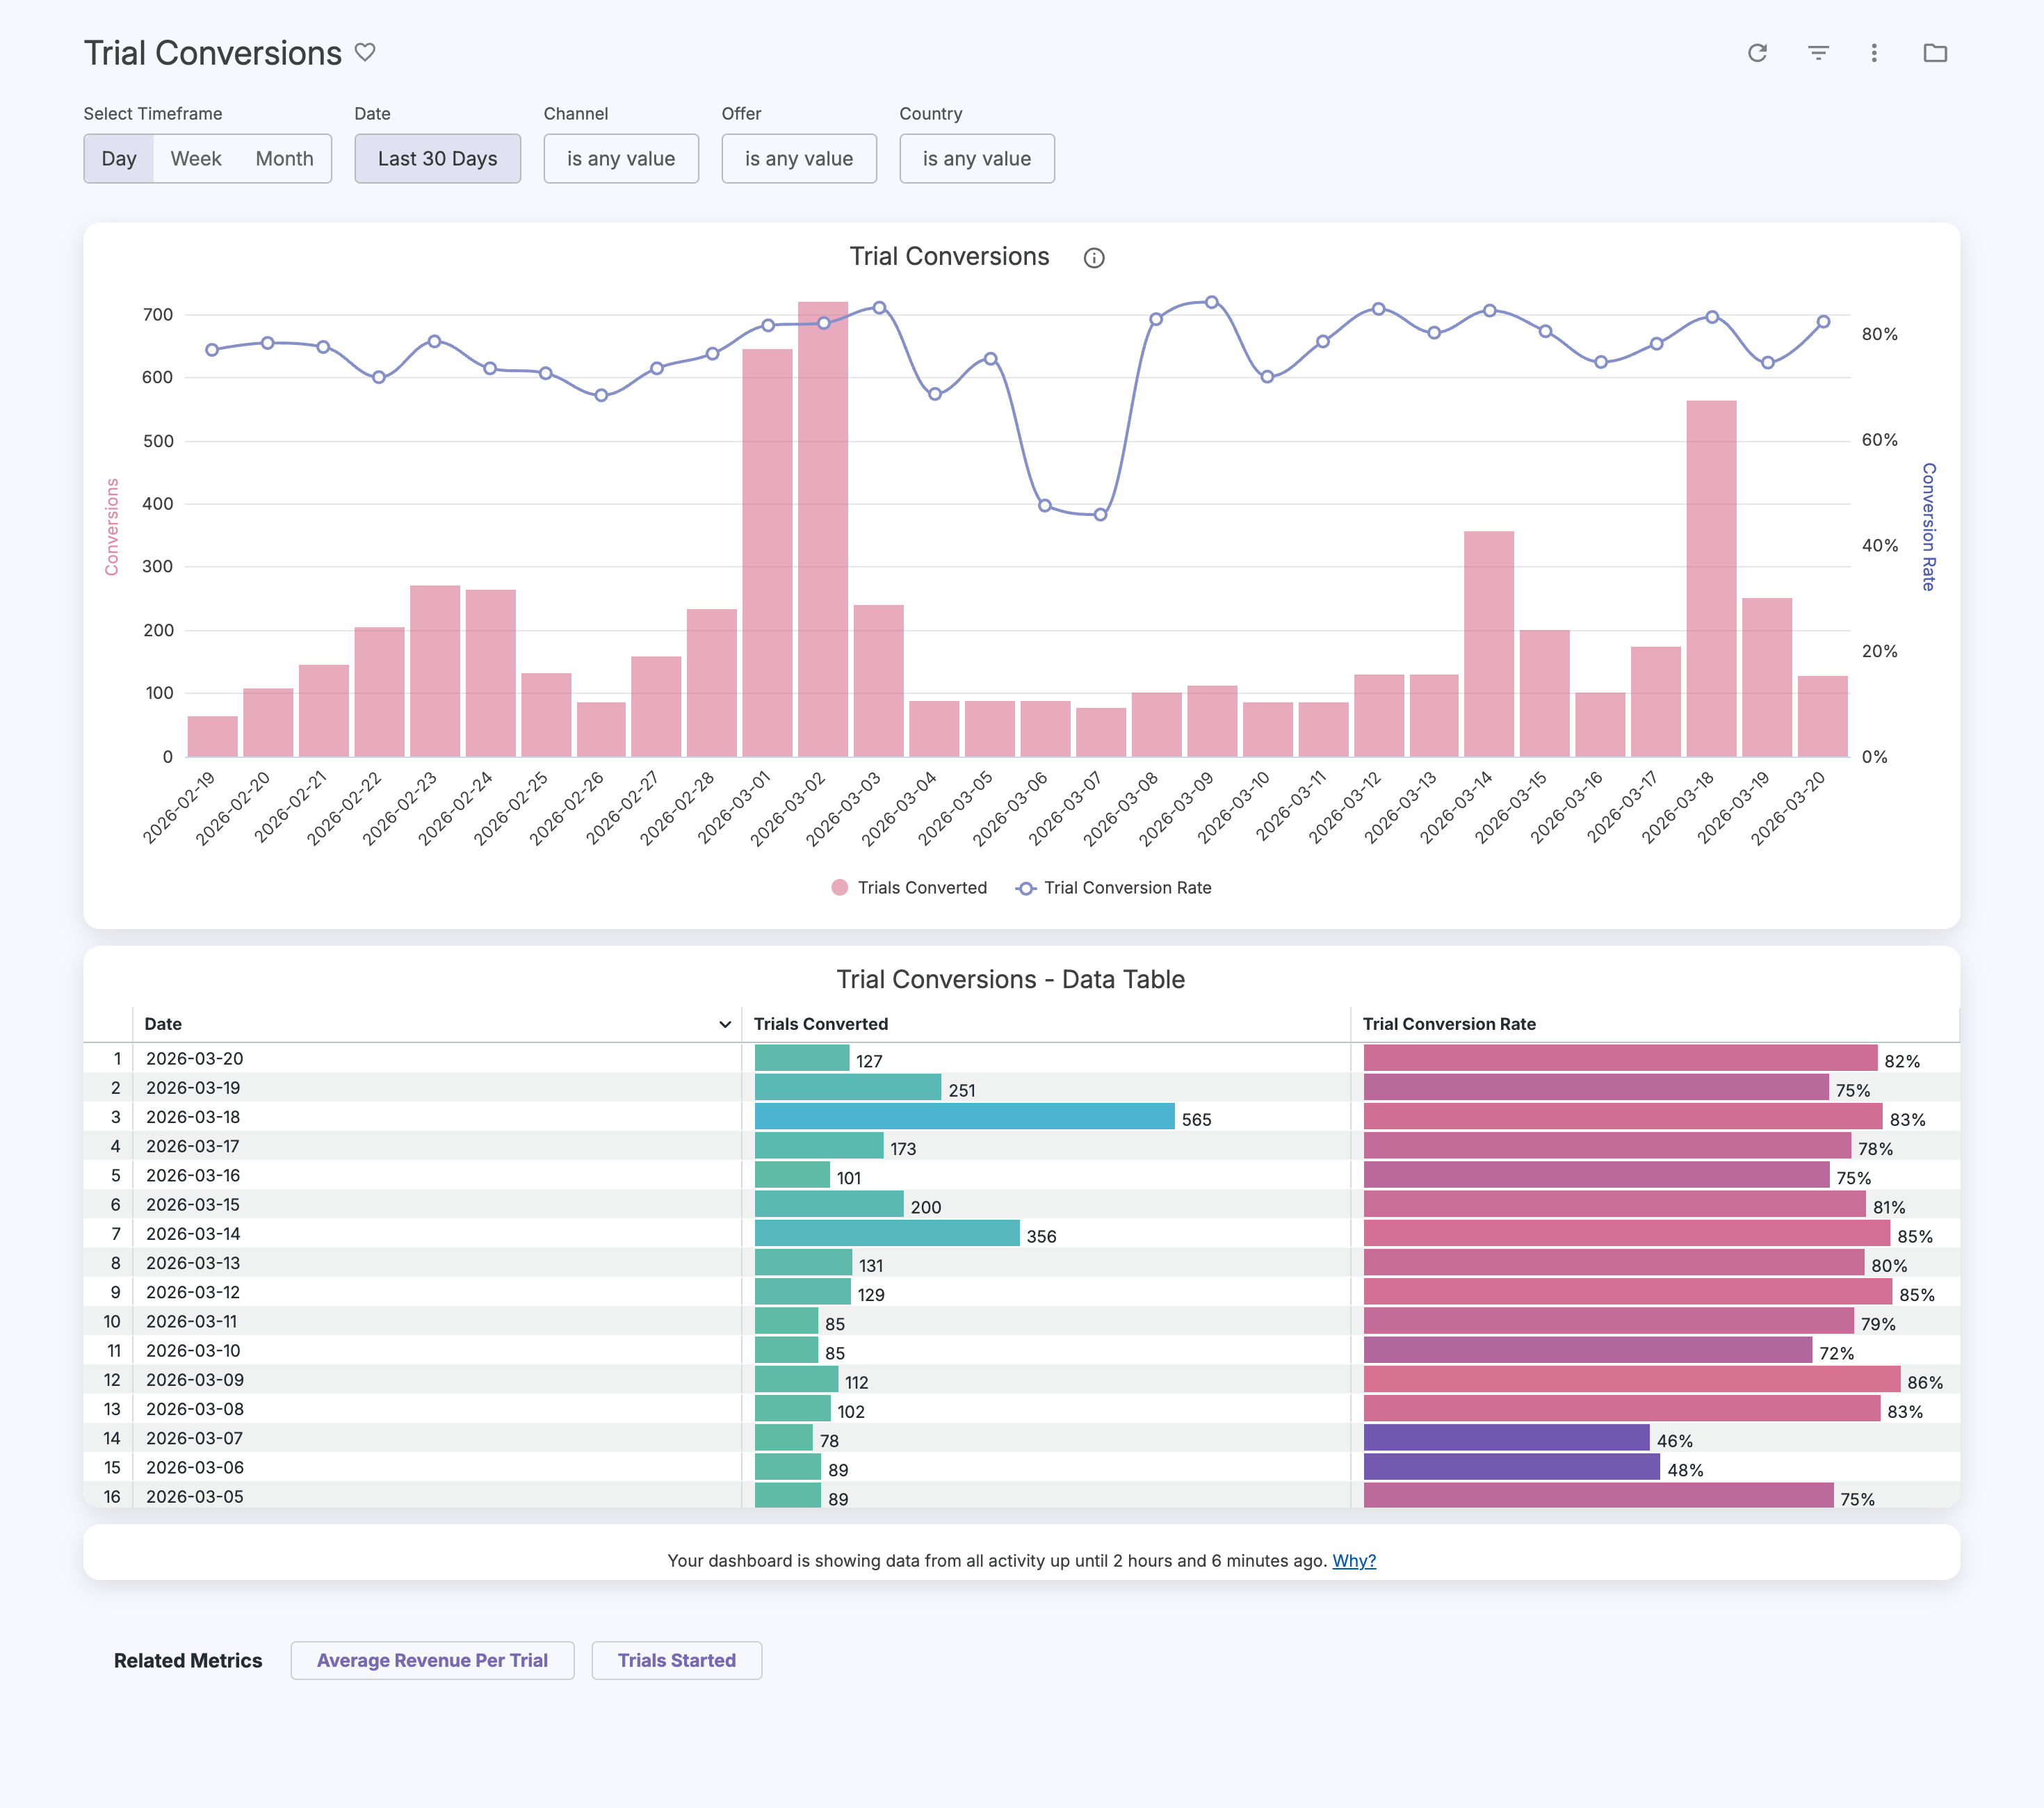Follow the Why? link about data freshness

(1354, 1560)
